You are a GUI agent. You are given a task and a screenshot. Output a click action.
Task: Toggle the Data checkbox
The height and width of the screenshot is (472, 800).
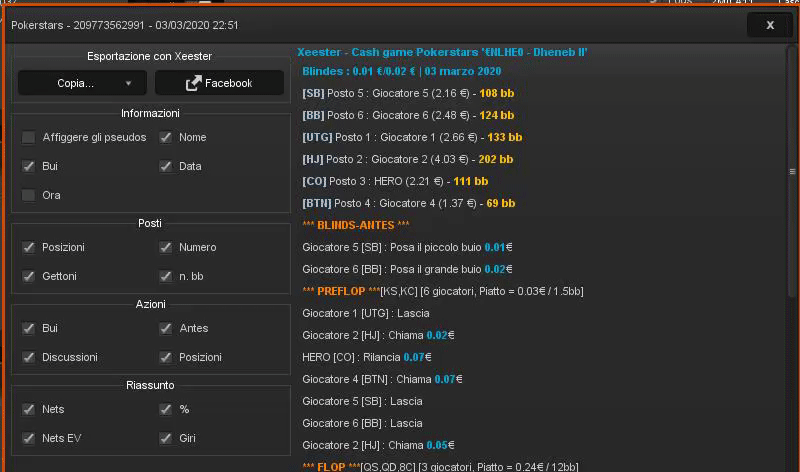click(x=166, y=166)
